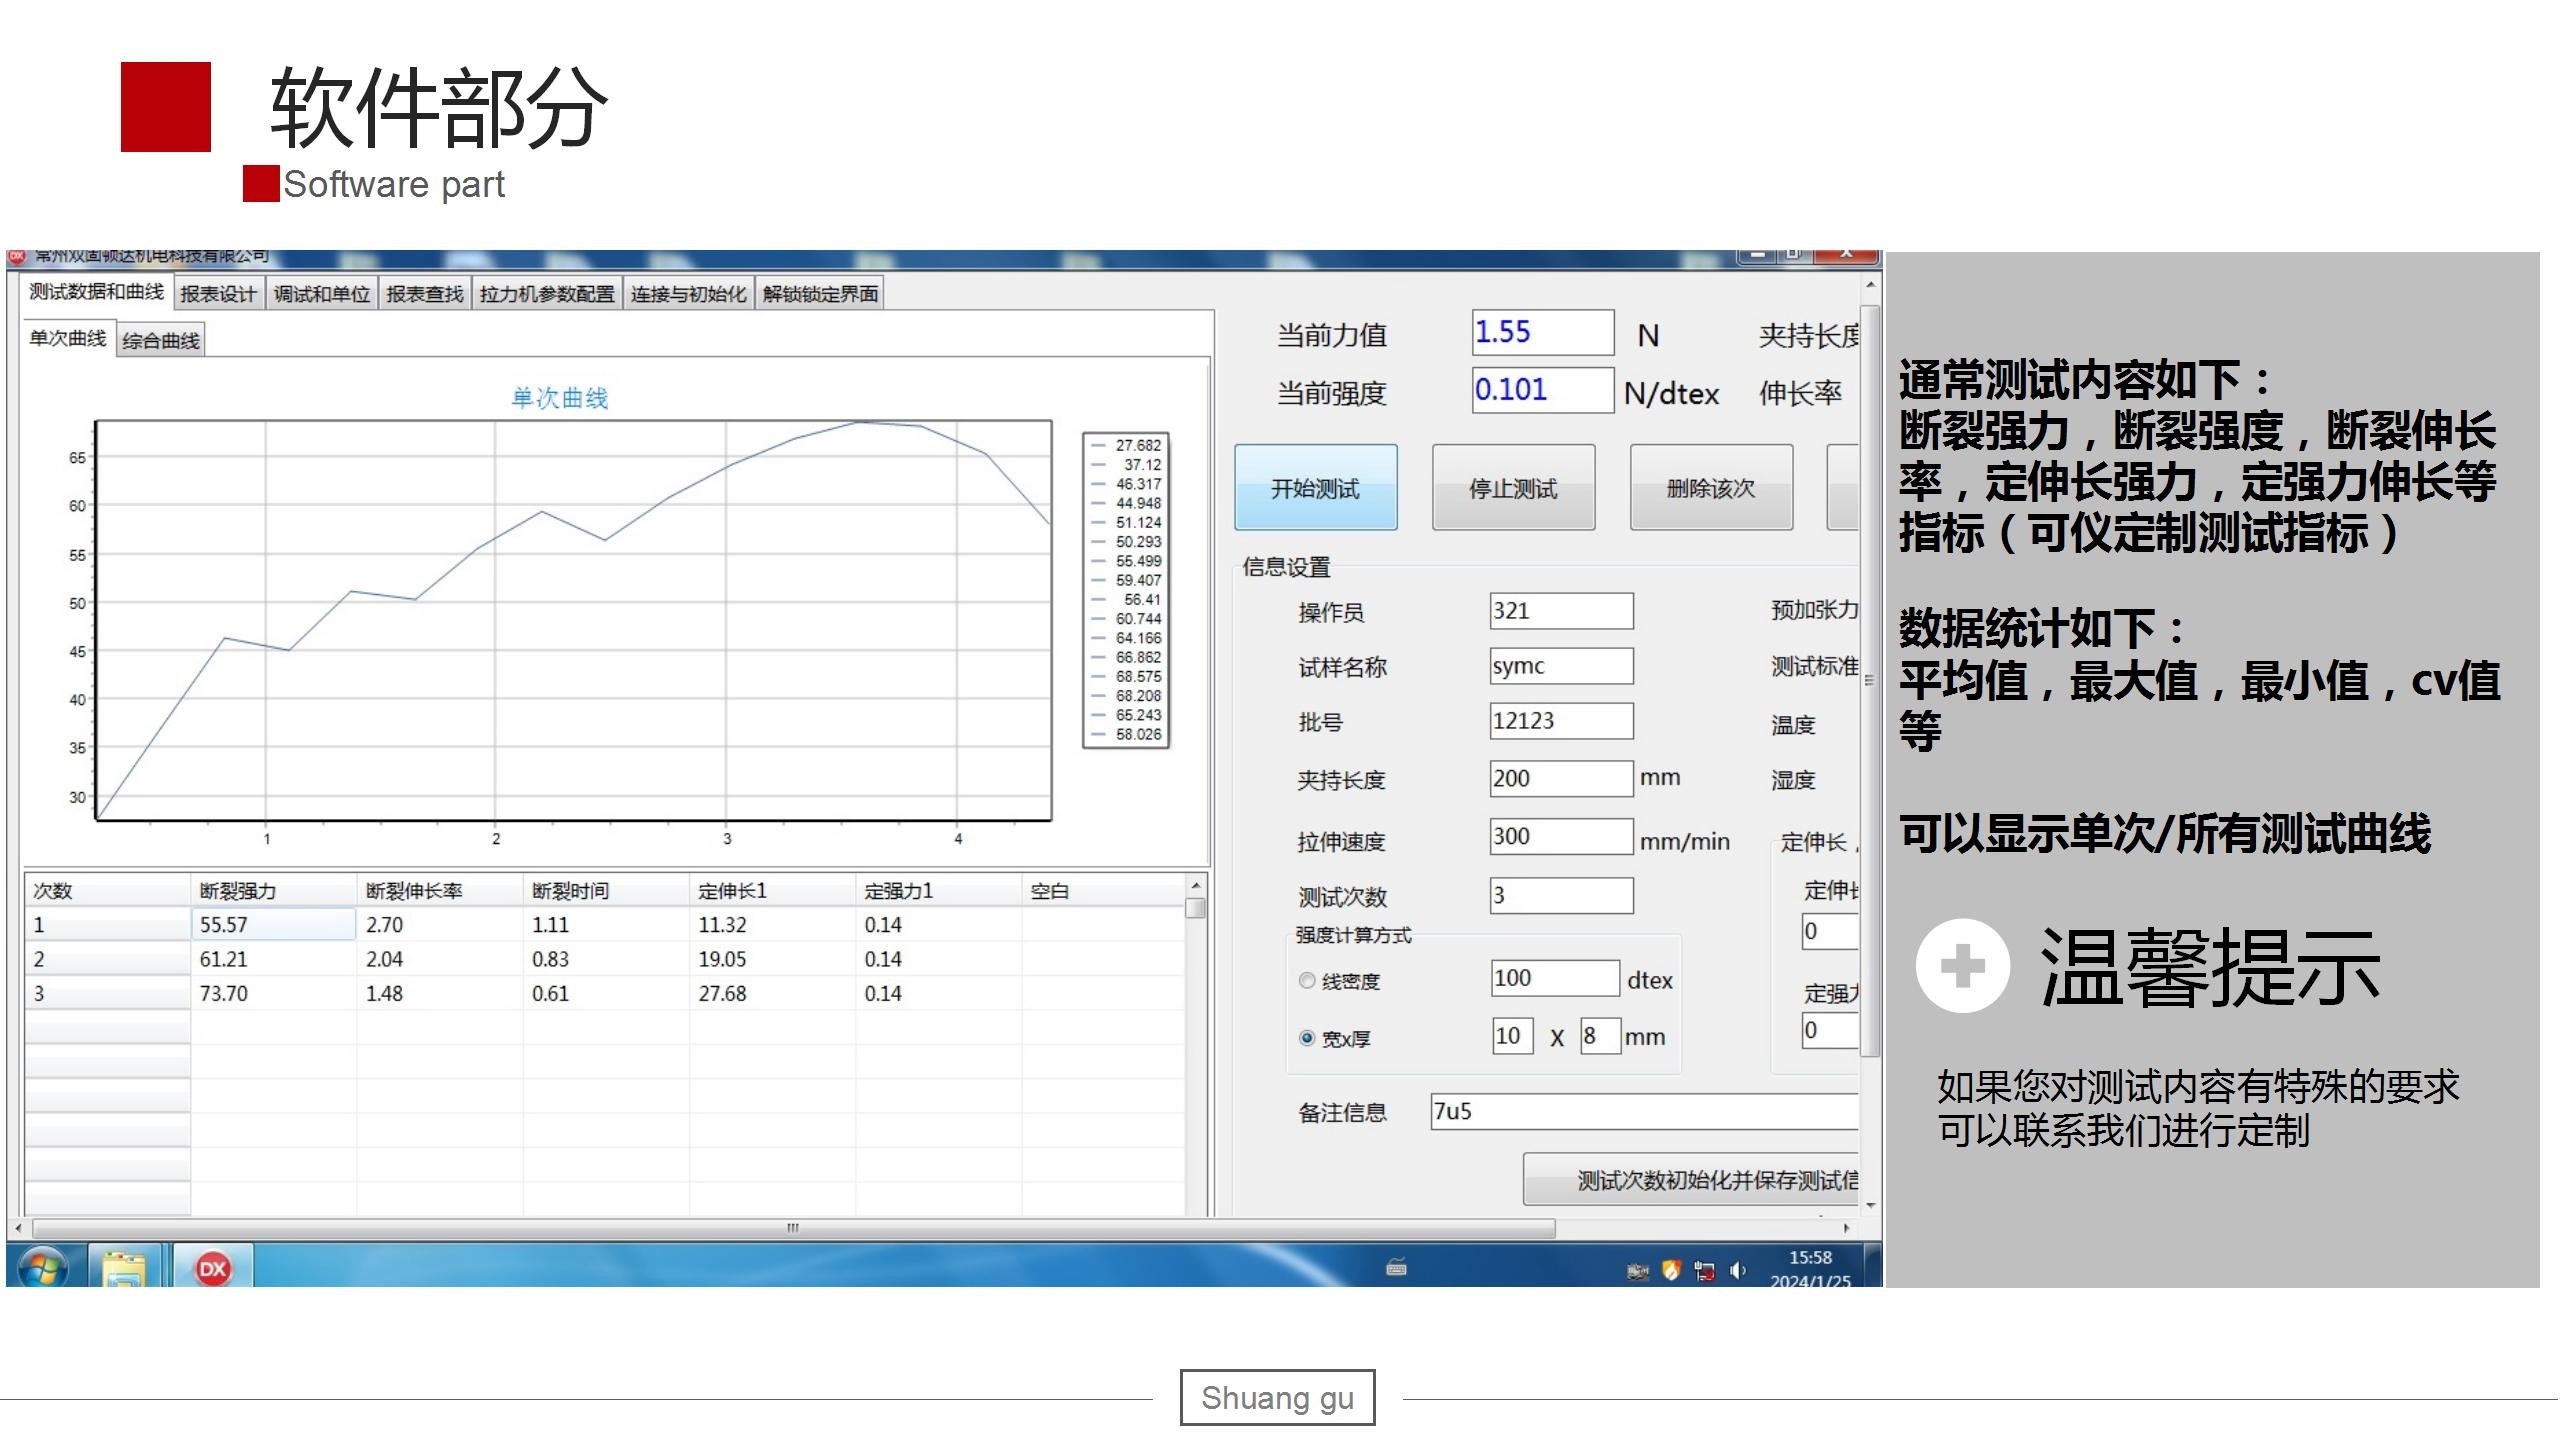
Task: Open the 报表设计 tab
Action: (218, 294)
